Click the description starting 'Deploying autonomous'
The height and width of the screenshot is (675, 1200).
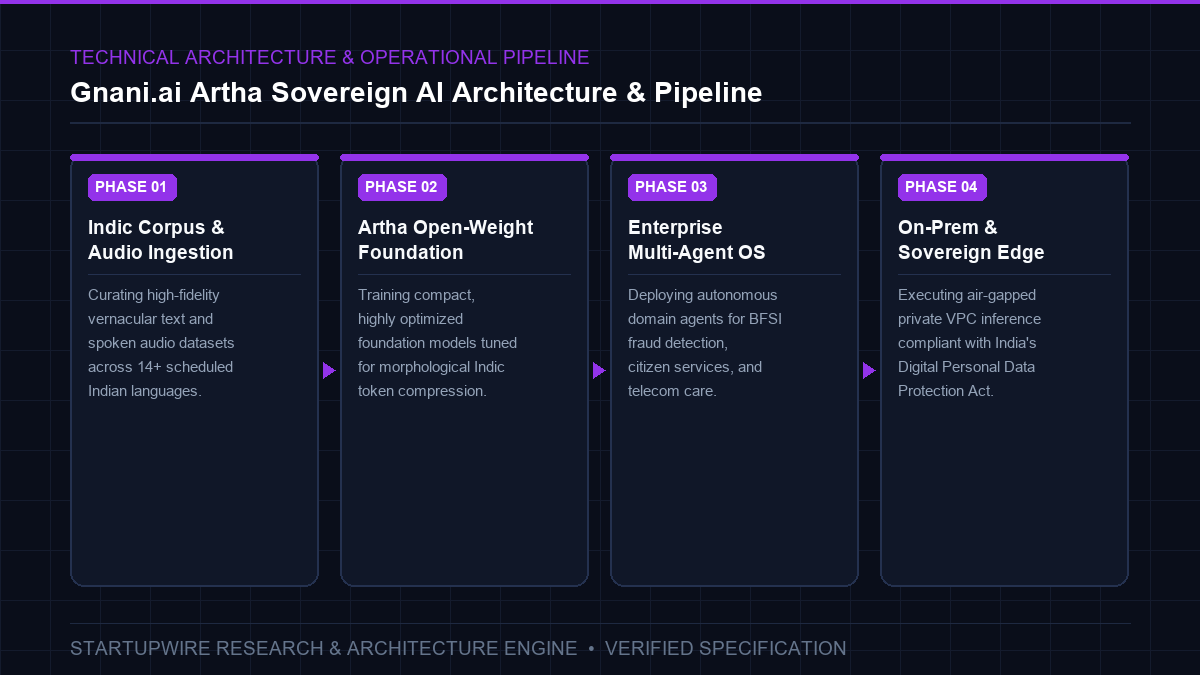tap(703, 343)
